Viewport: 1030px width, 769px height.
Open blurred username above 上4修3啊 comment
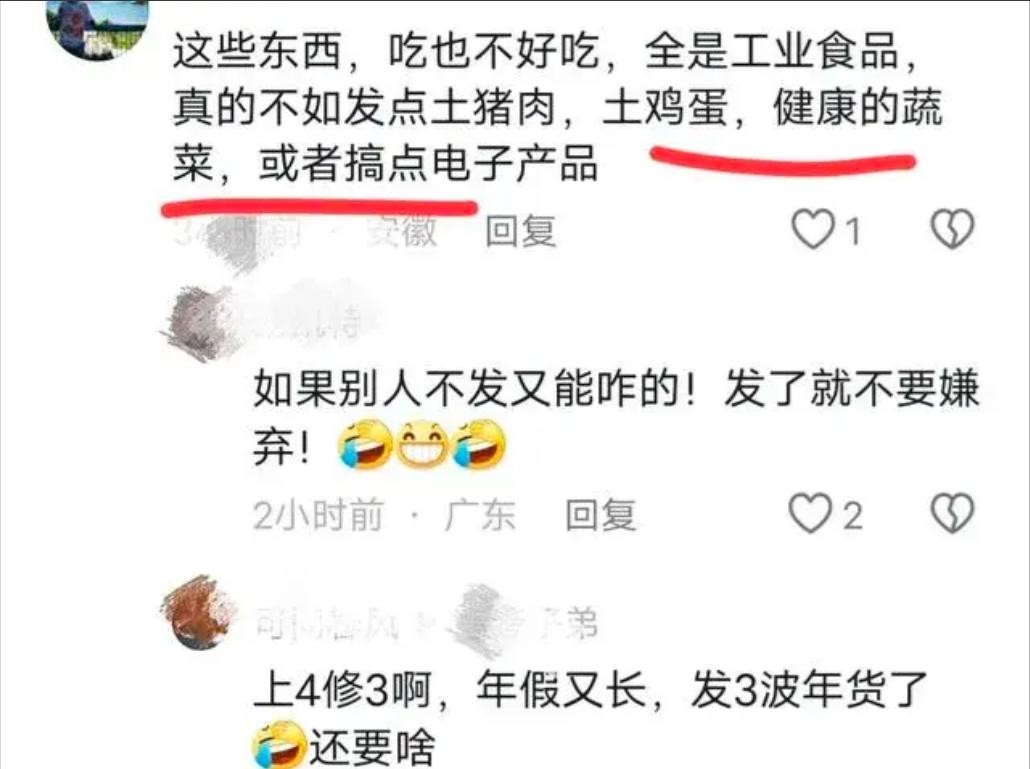point(426,622)
